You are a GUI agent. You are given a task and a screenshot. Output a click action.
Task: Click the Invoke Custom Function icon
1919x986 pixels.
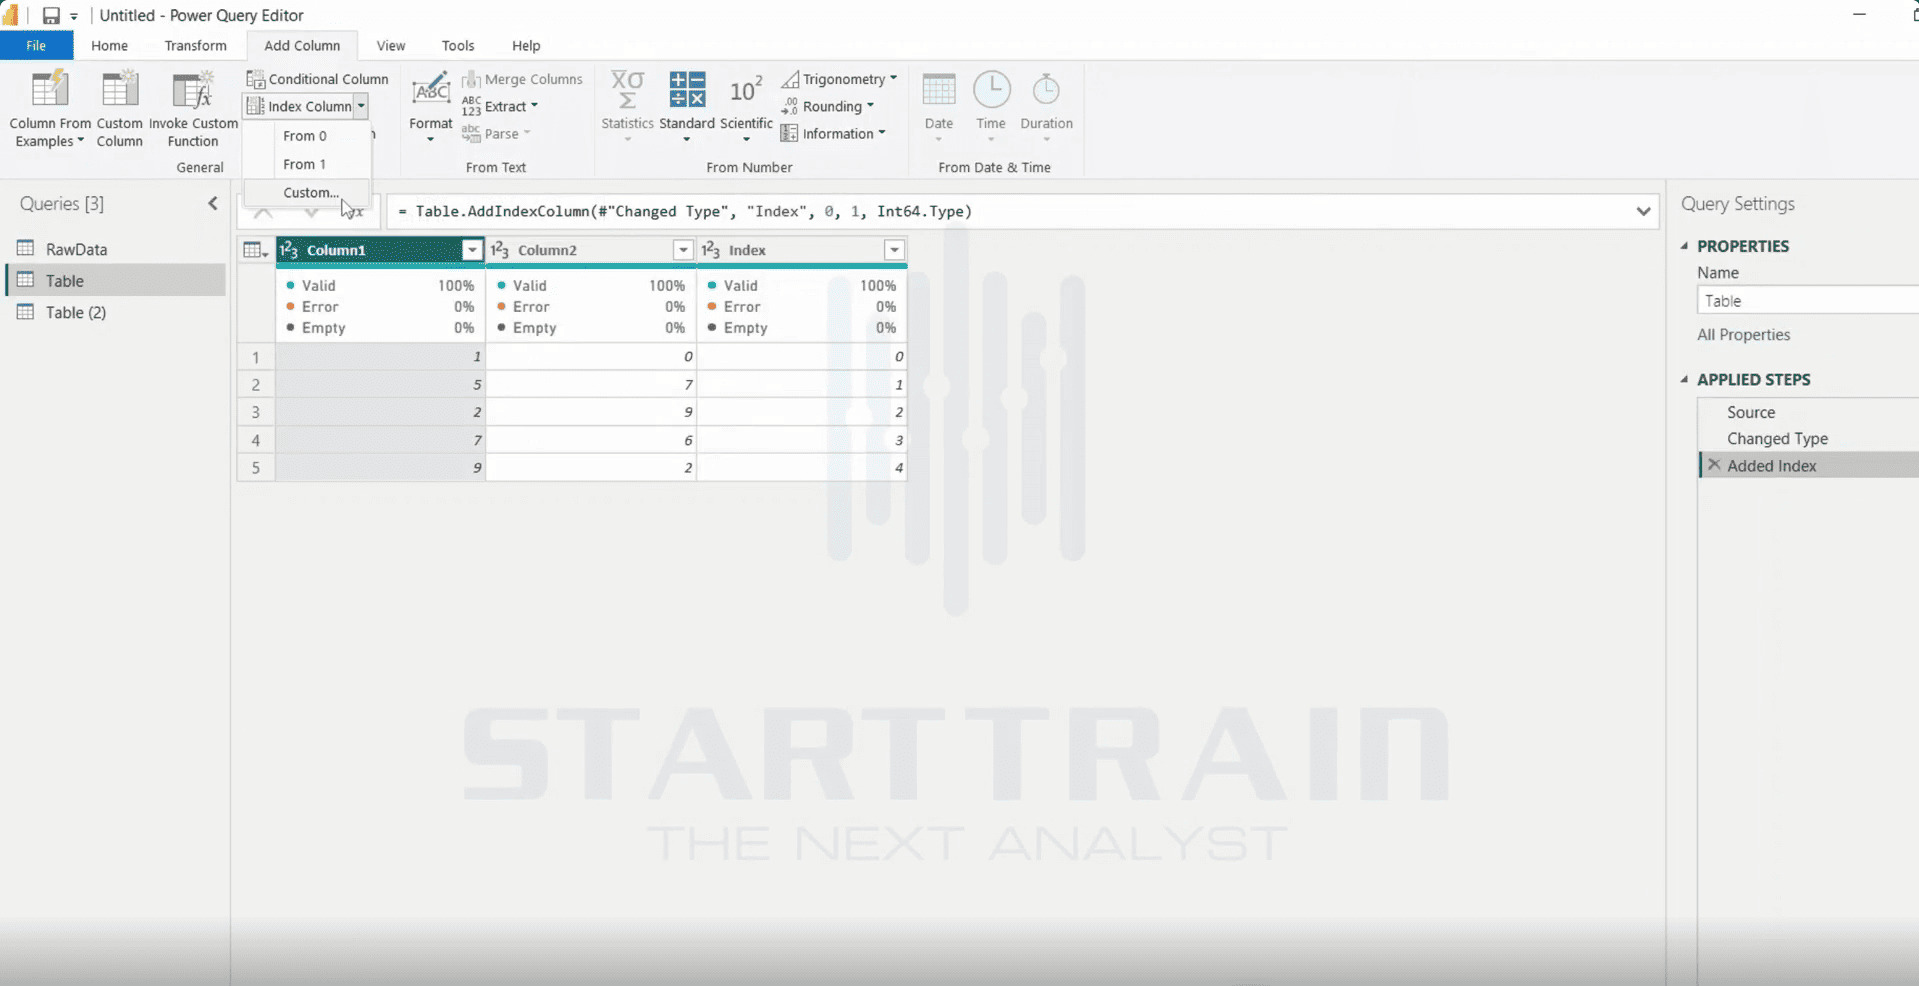click(x=193, y=90)
